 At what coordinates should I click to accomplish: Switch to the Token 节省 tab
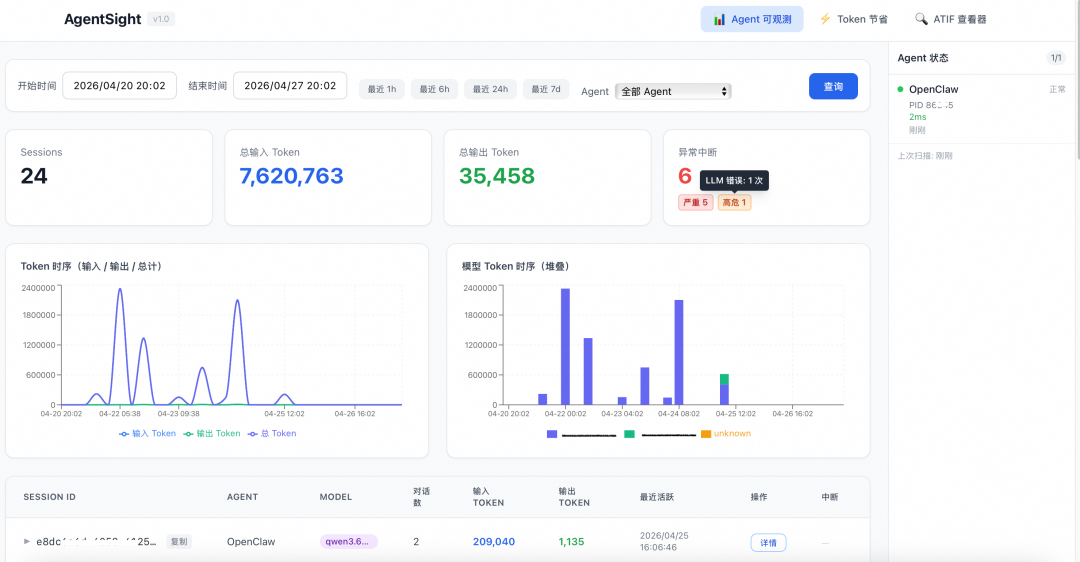point(853,19)
